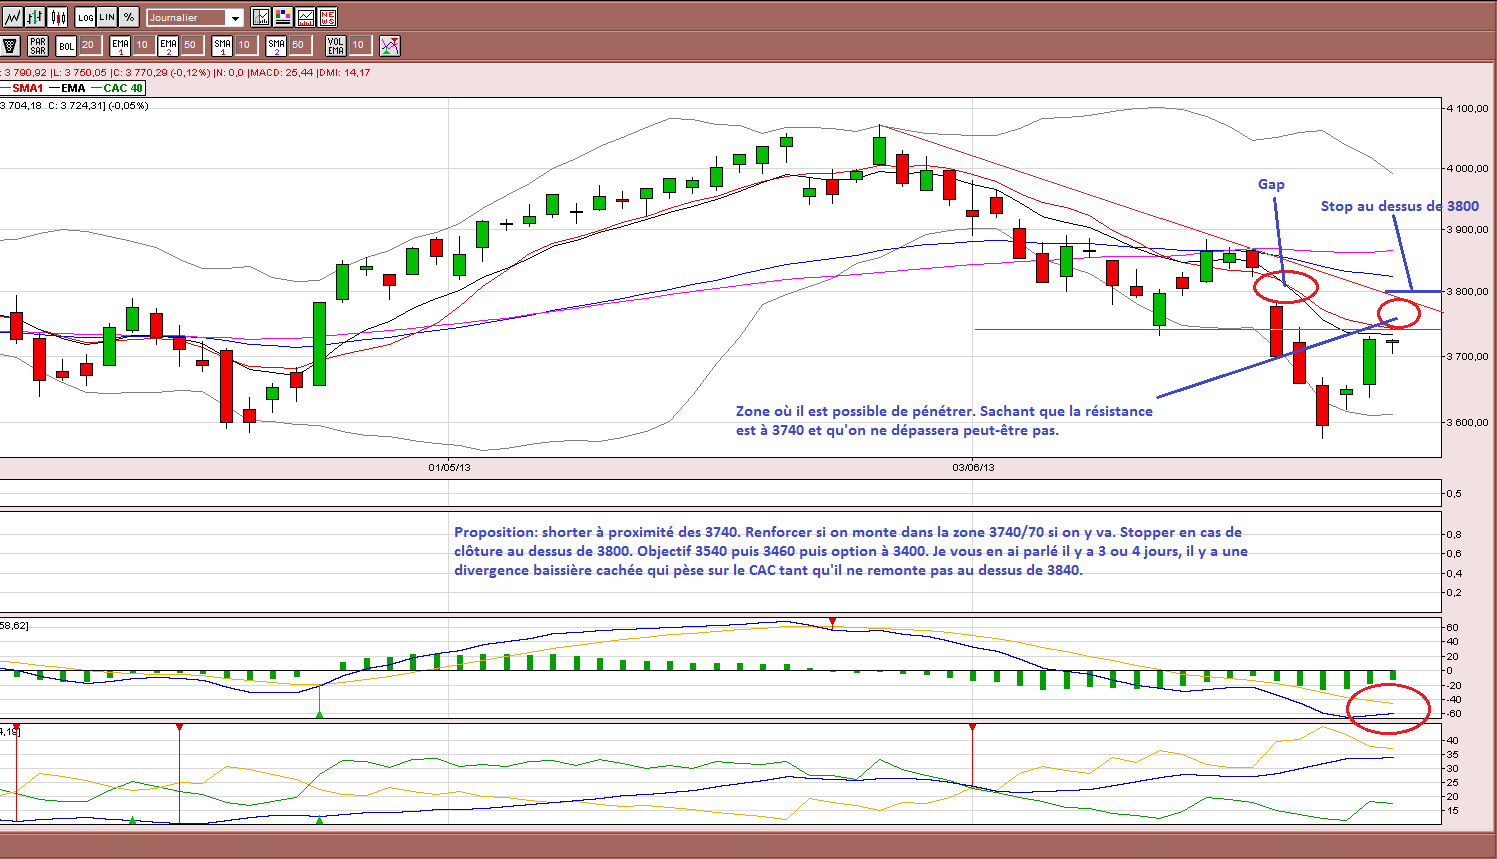1497x859 pixels.
Task: Toggle the EMA 2 indicator
Action: pyautogui.click(x=168, y=45)
